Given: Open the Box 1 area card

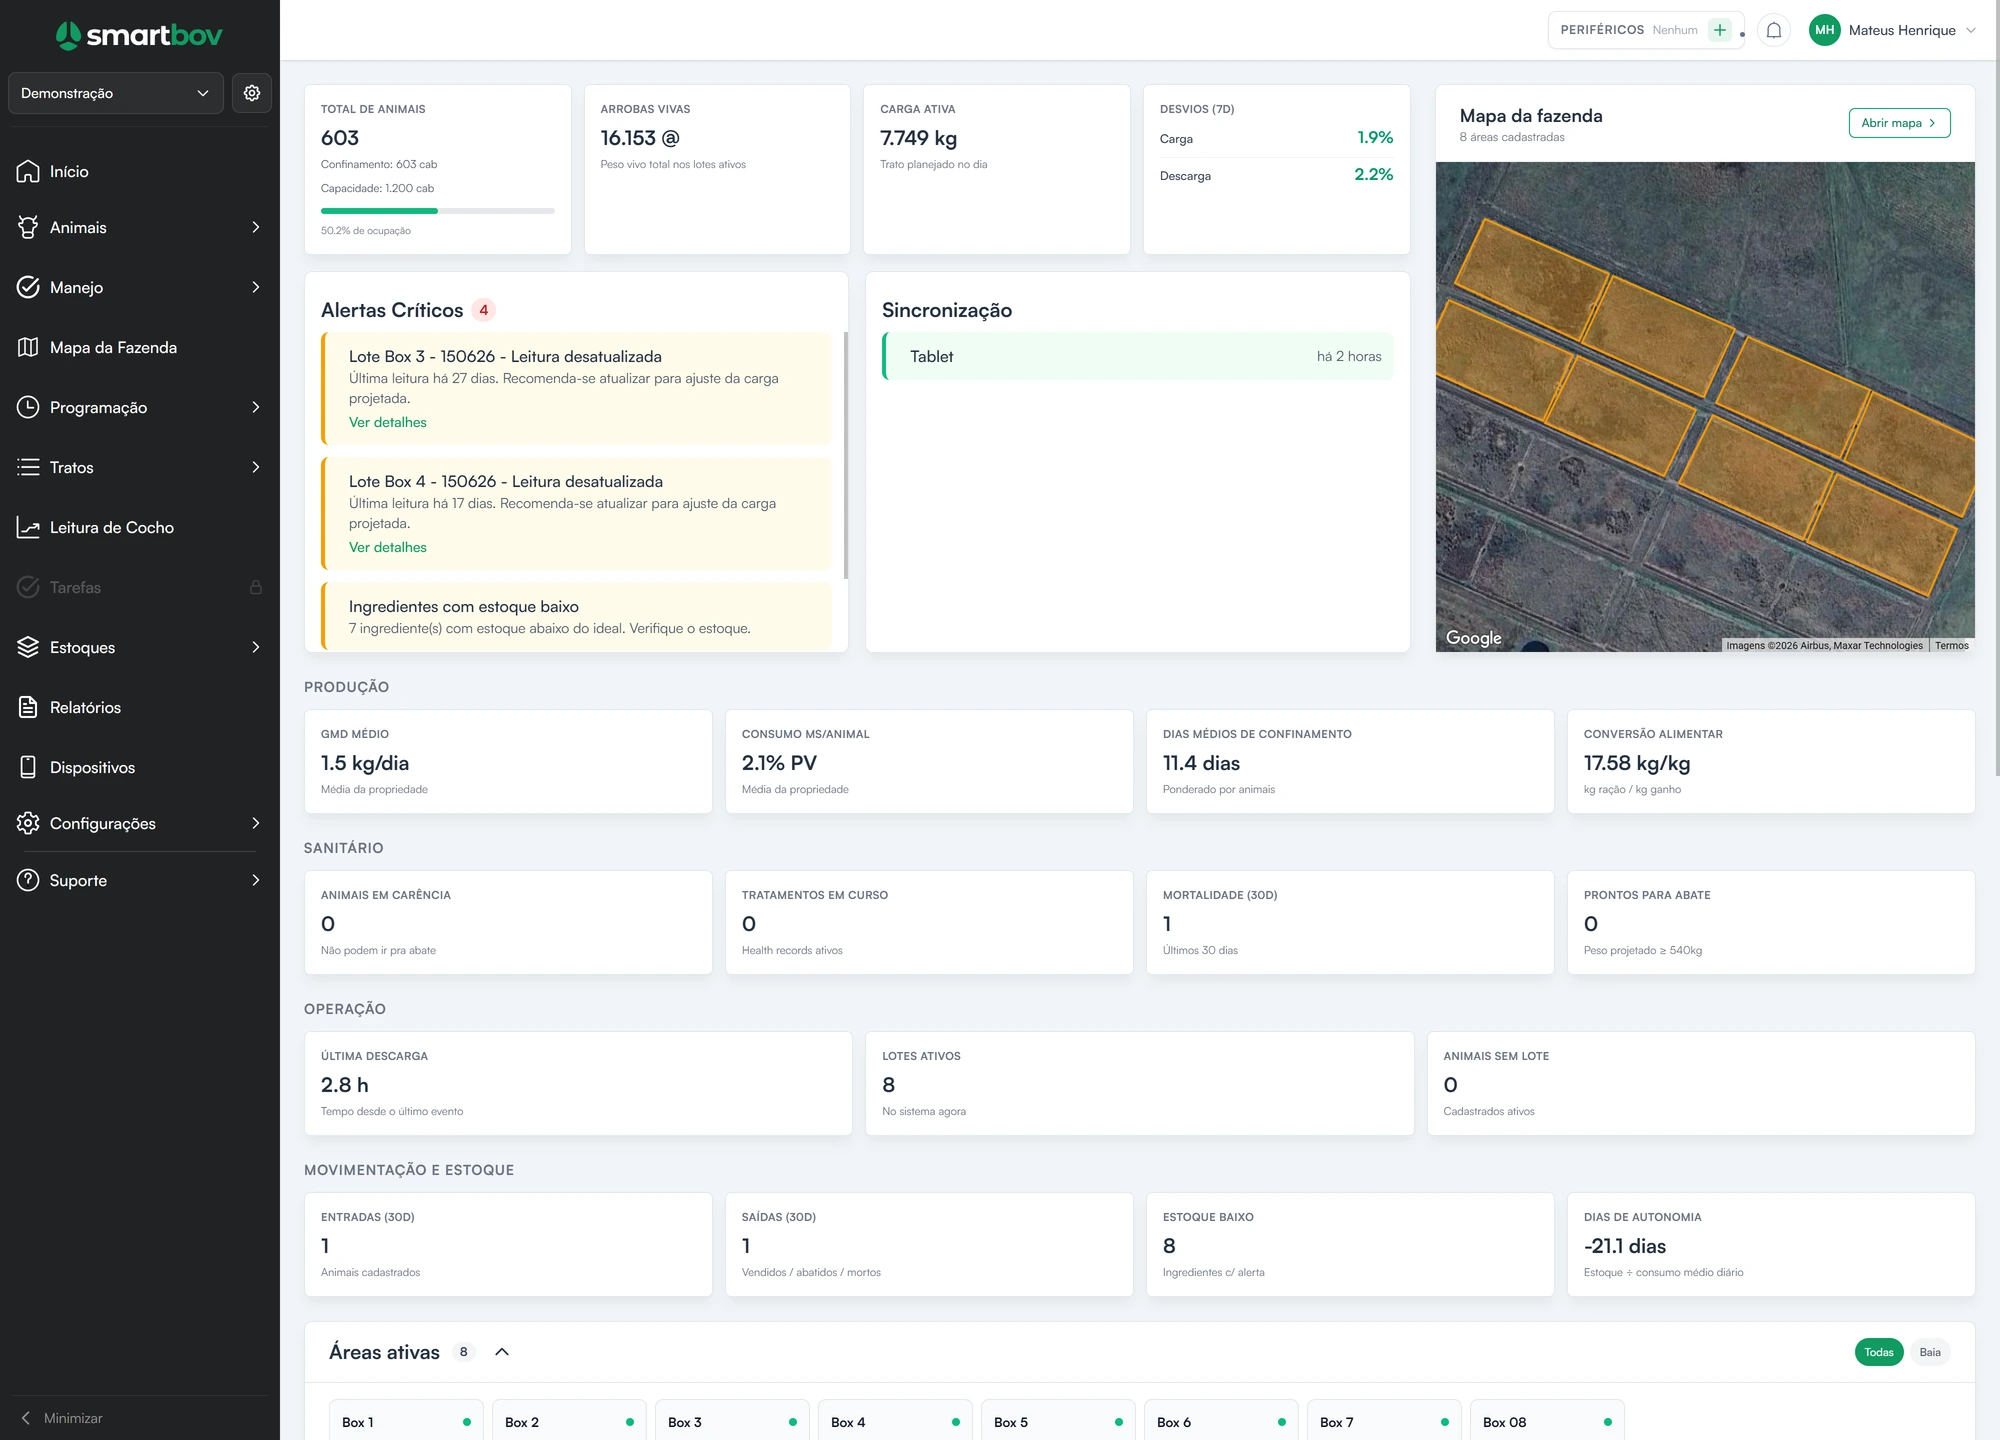Looking at the screenshot, I should click(x=406, y=1421).
